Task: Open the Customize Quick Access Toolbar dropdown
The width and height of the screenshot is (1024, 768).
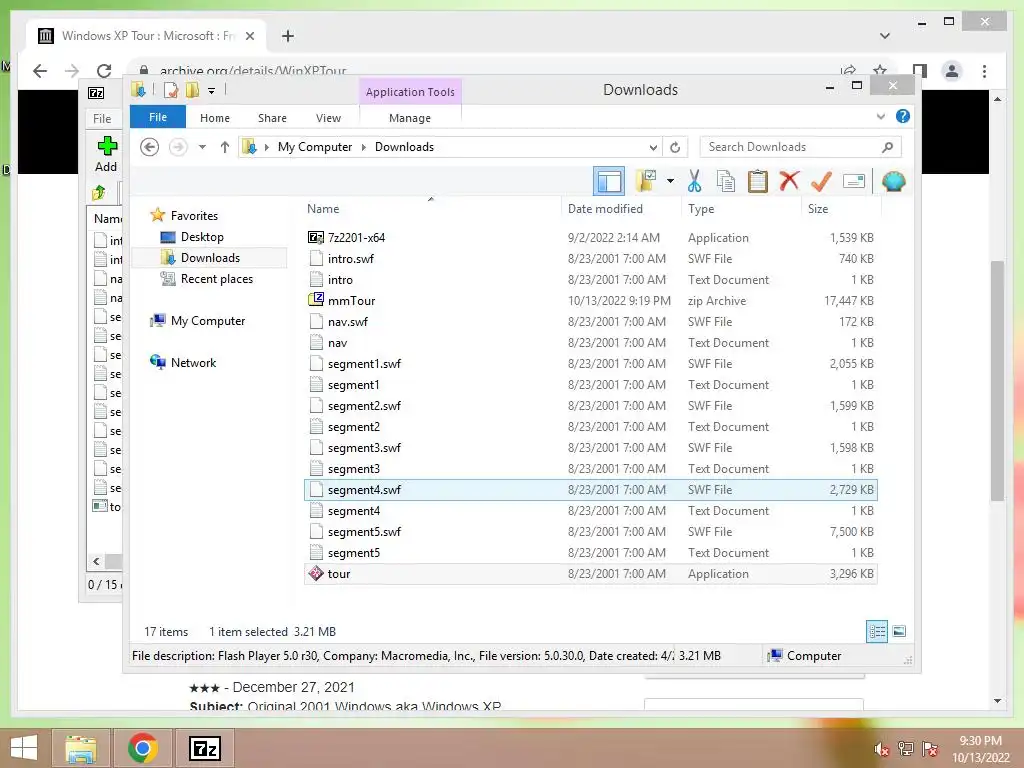Action: [212, 91]
